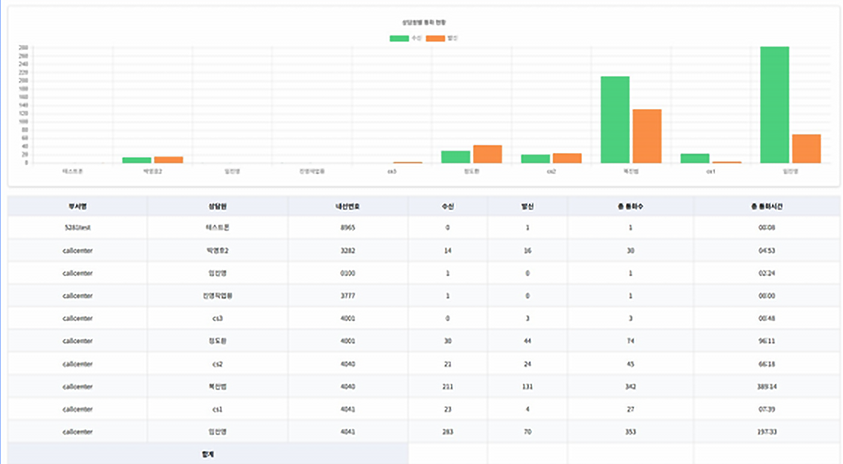
Task: Select total calls value 342
Action: 630,387
